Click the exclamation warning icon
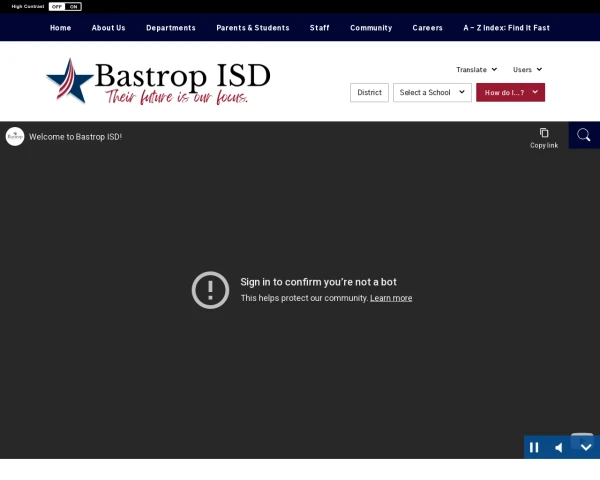Screen dimensions: 600x480 210,290
